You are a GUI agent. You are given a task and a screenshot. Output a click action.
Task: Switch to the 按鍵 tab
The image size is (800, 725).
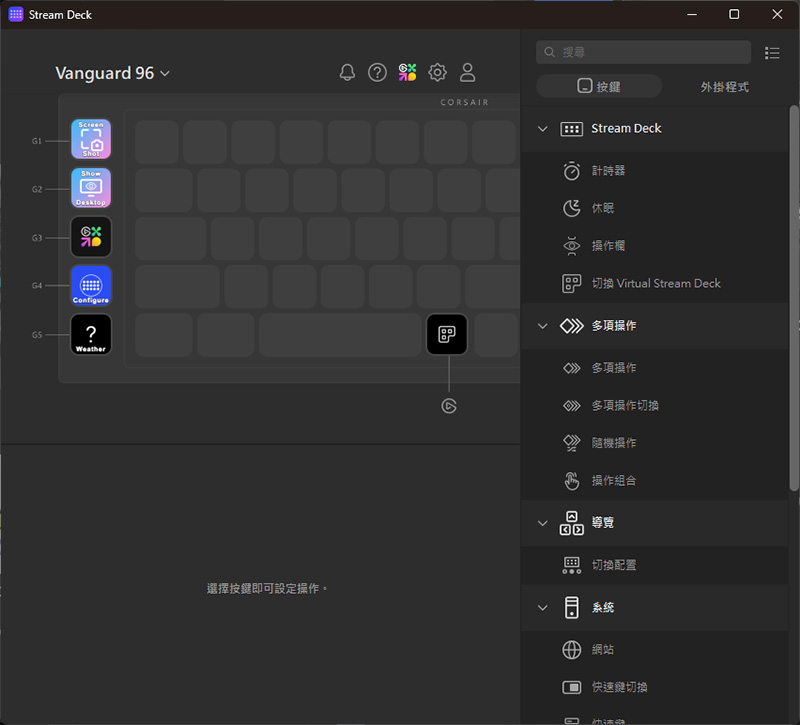click(x=599, y=87)
